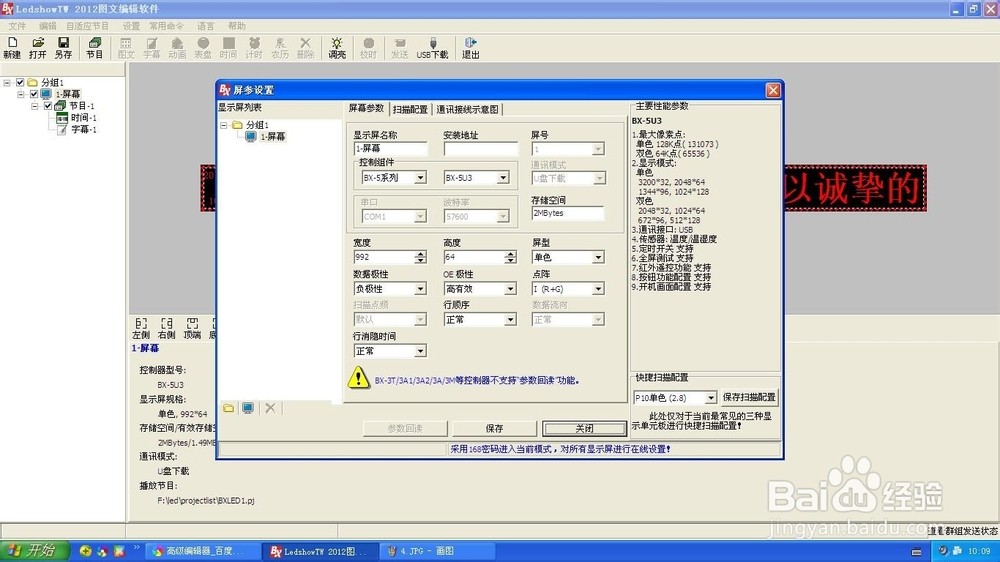The image size is (1000, 562).
Task: Click add-screen monitor icon below screen list
Action: [248, 408]
